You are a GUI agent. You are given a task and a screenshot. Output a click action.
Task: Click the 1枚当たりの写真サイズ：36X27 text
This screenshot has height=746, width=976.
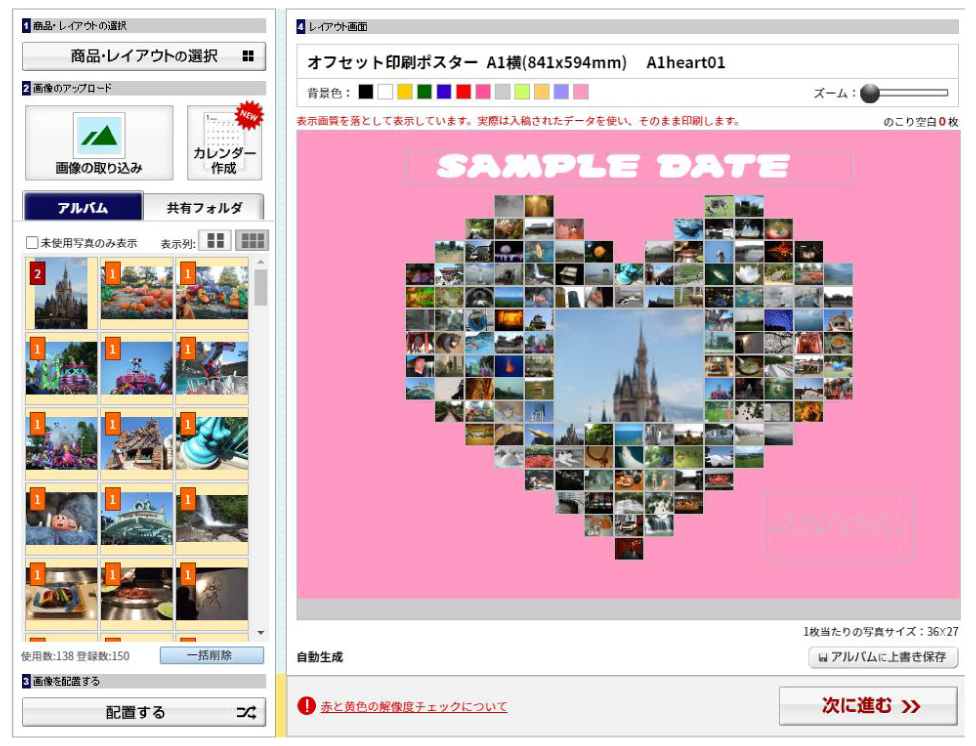pos(881,631)
